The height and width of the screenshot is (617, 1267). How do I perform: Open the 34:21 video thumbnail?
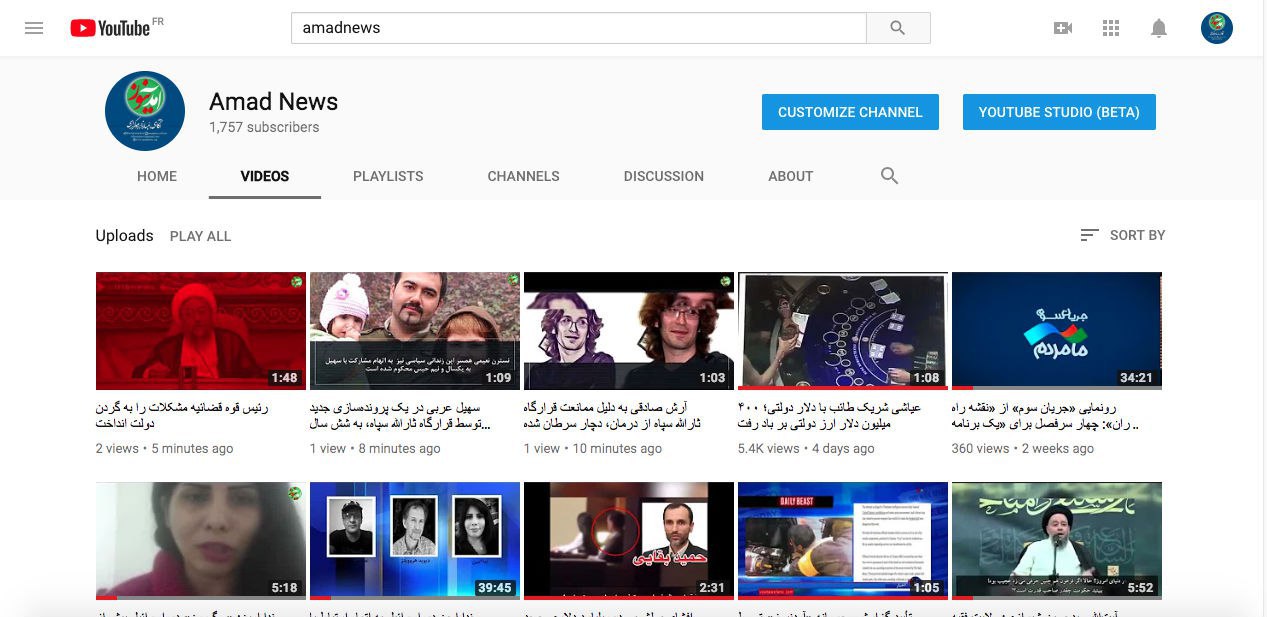(x=1056, y=331)
